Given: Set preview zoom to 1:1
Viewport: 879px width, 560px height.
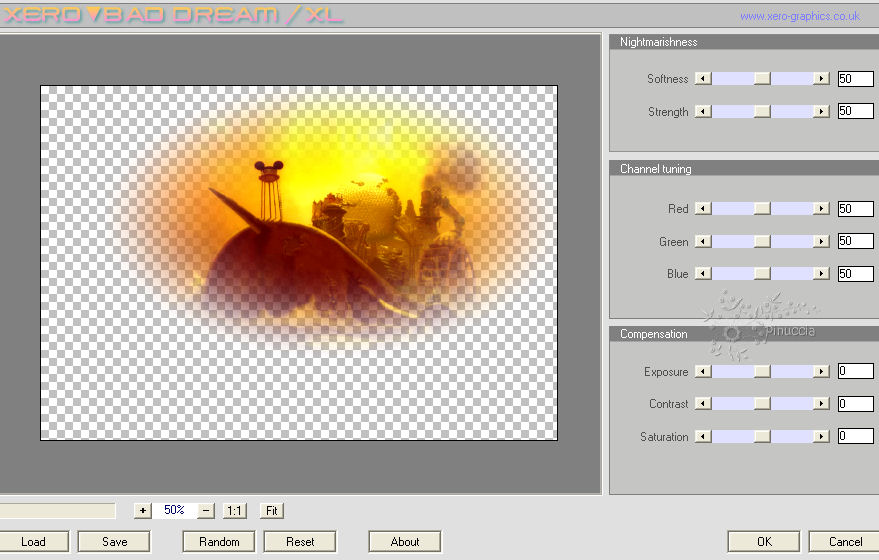Looking at the screenshot, I should [234, 511].
